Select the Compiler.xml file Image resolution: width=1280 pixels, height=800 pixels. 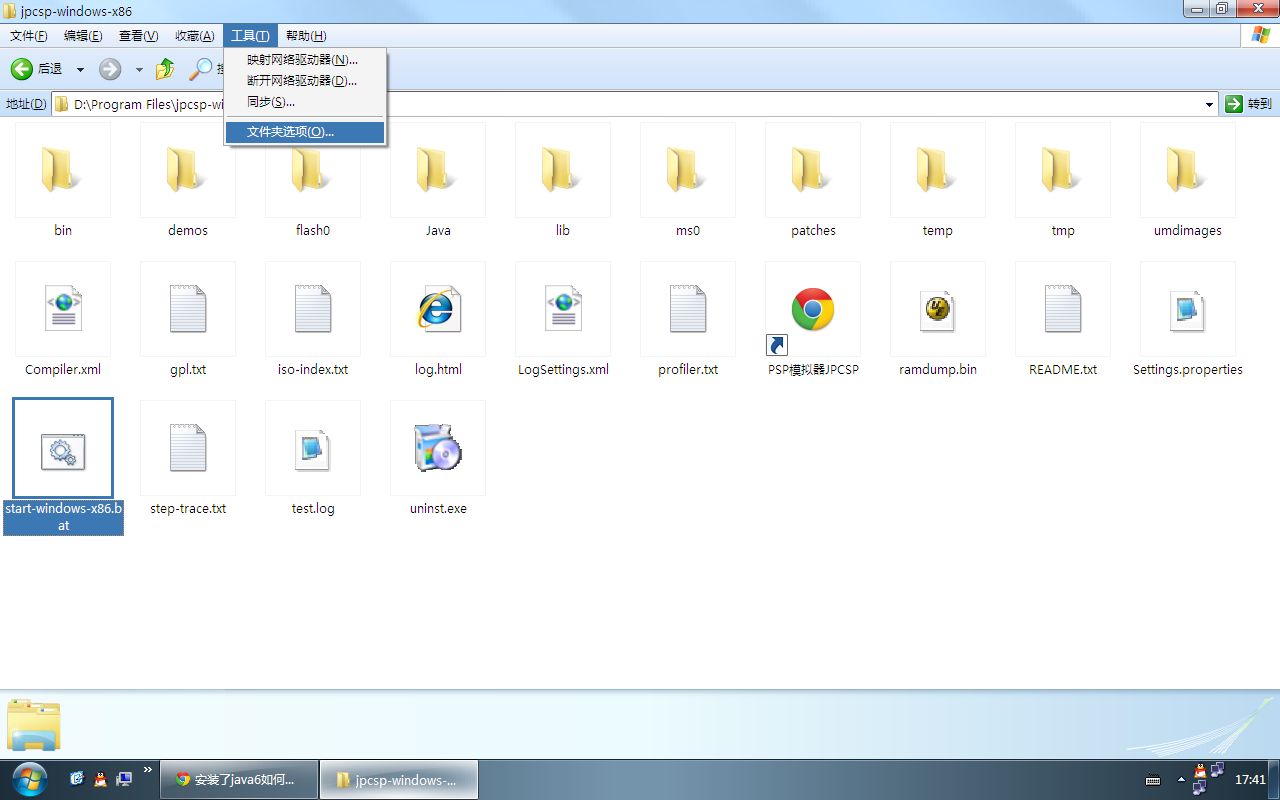point(63,309)
